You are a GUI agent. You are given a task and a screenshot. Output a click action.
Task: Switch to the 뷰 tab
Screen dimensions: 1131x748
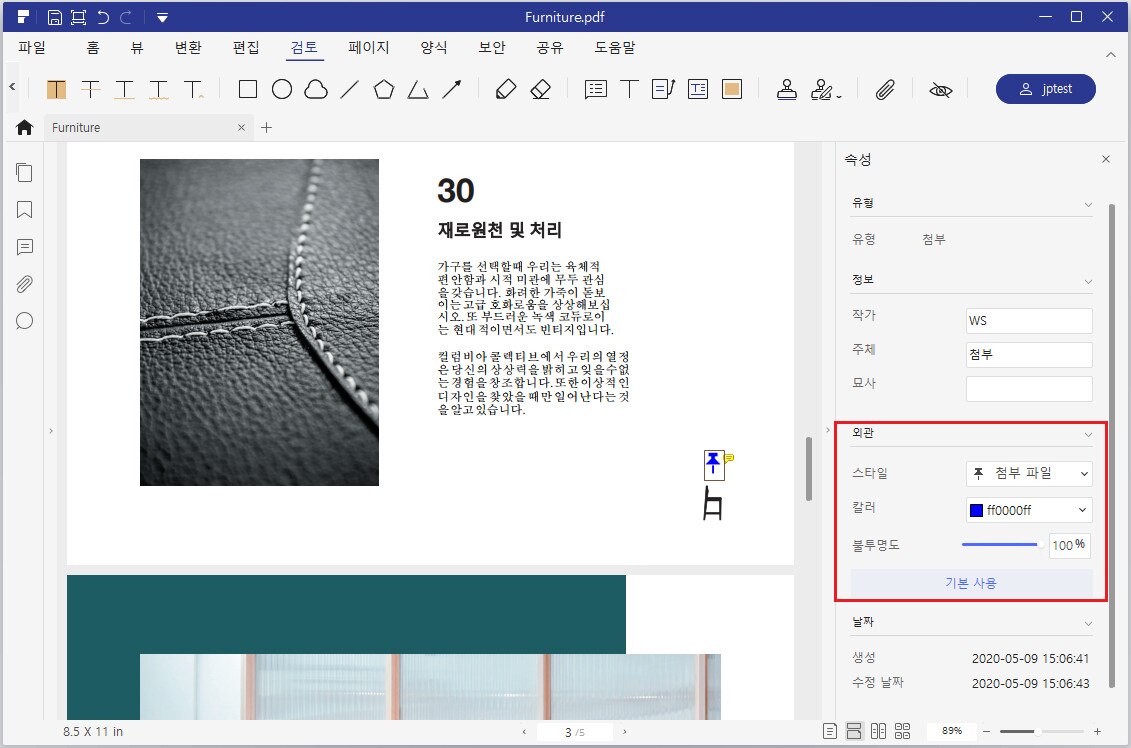tap(137, 48)
